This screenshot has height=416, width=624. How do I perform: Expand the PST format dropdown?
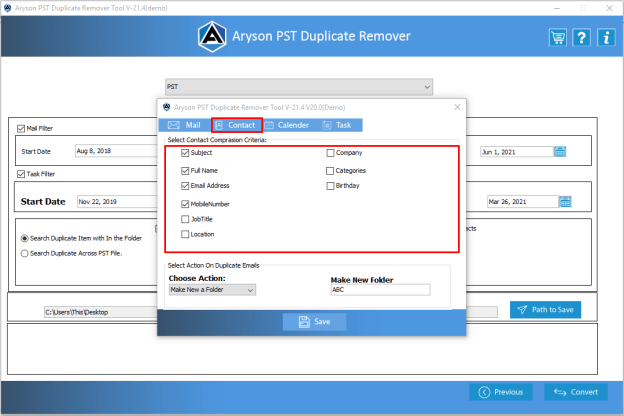coord(299,87)
